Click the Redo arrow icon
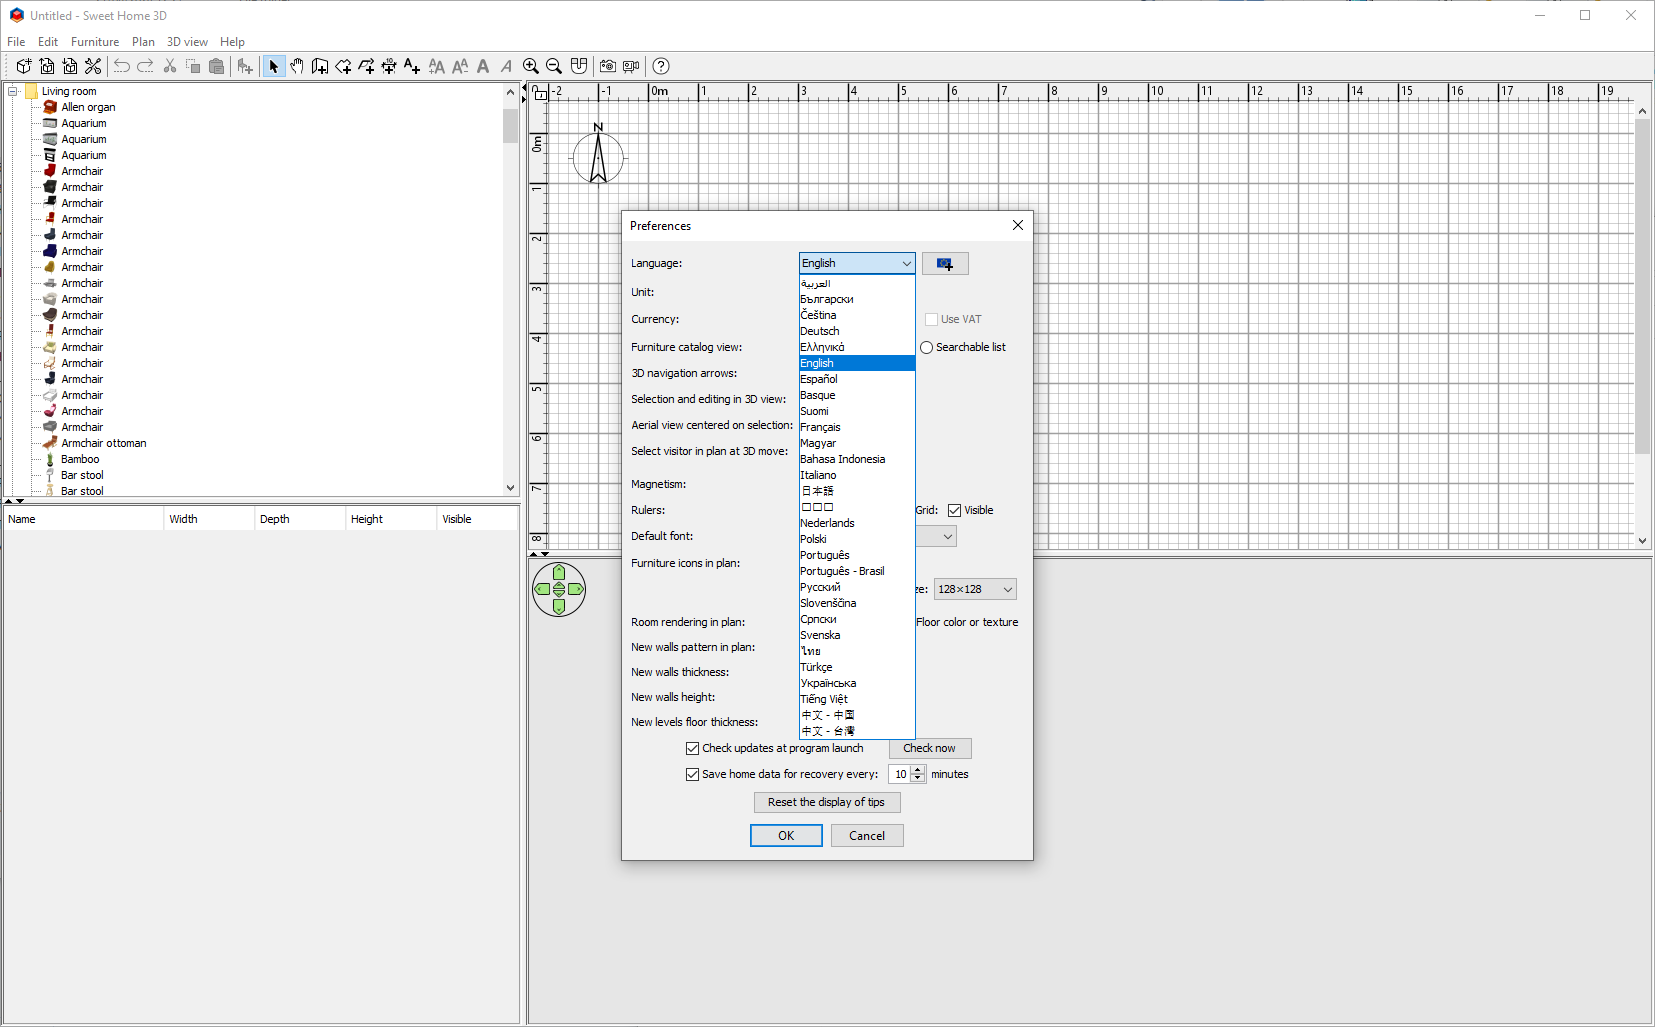Screen dimensions: 1655x1027 [x=145, y=66]
